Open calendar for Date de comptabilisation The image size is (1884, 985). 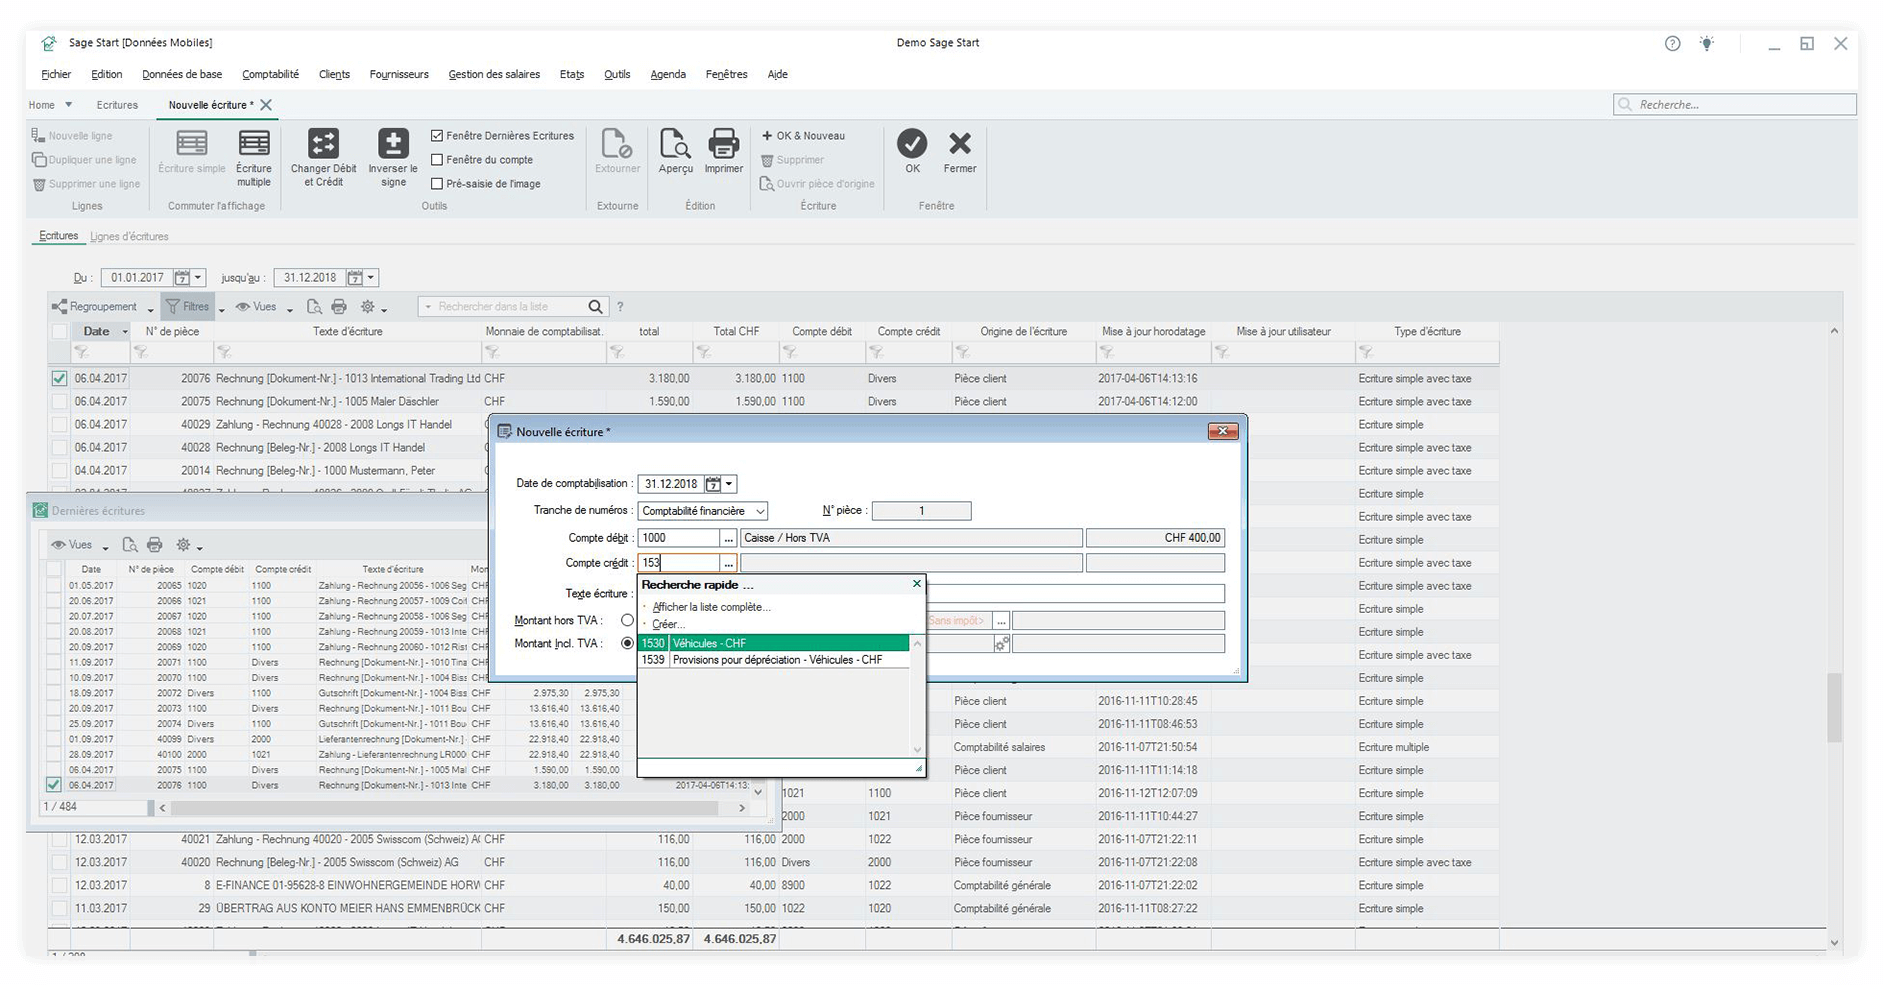pyautogui.click(x=713, y=484)
